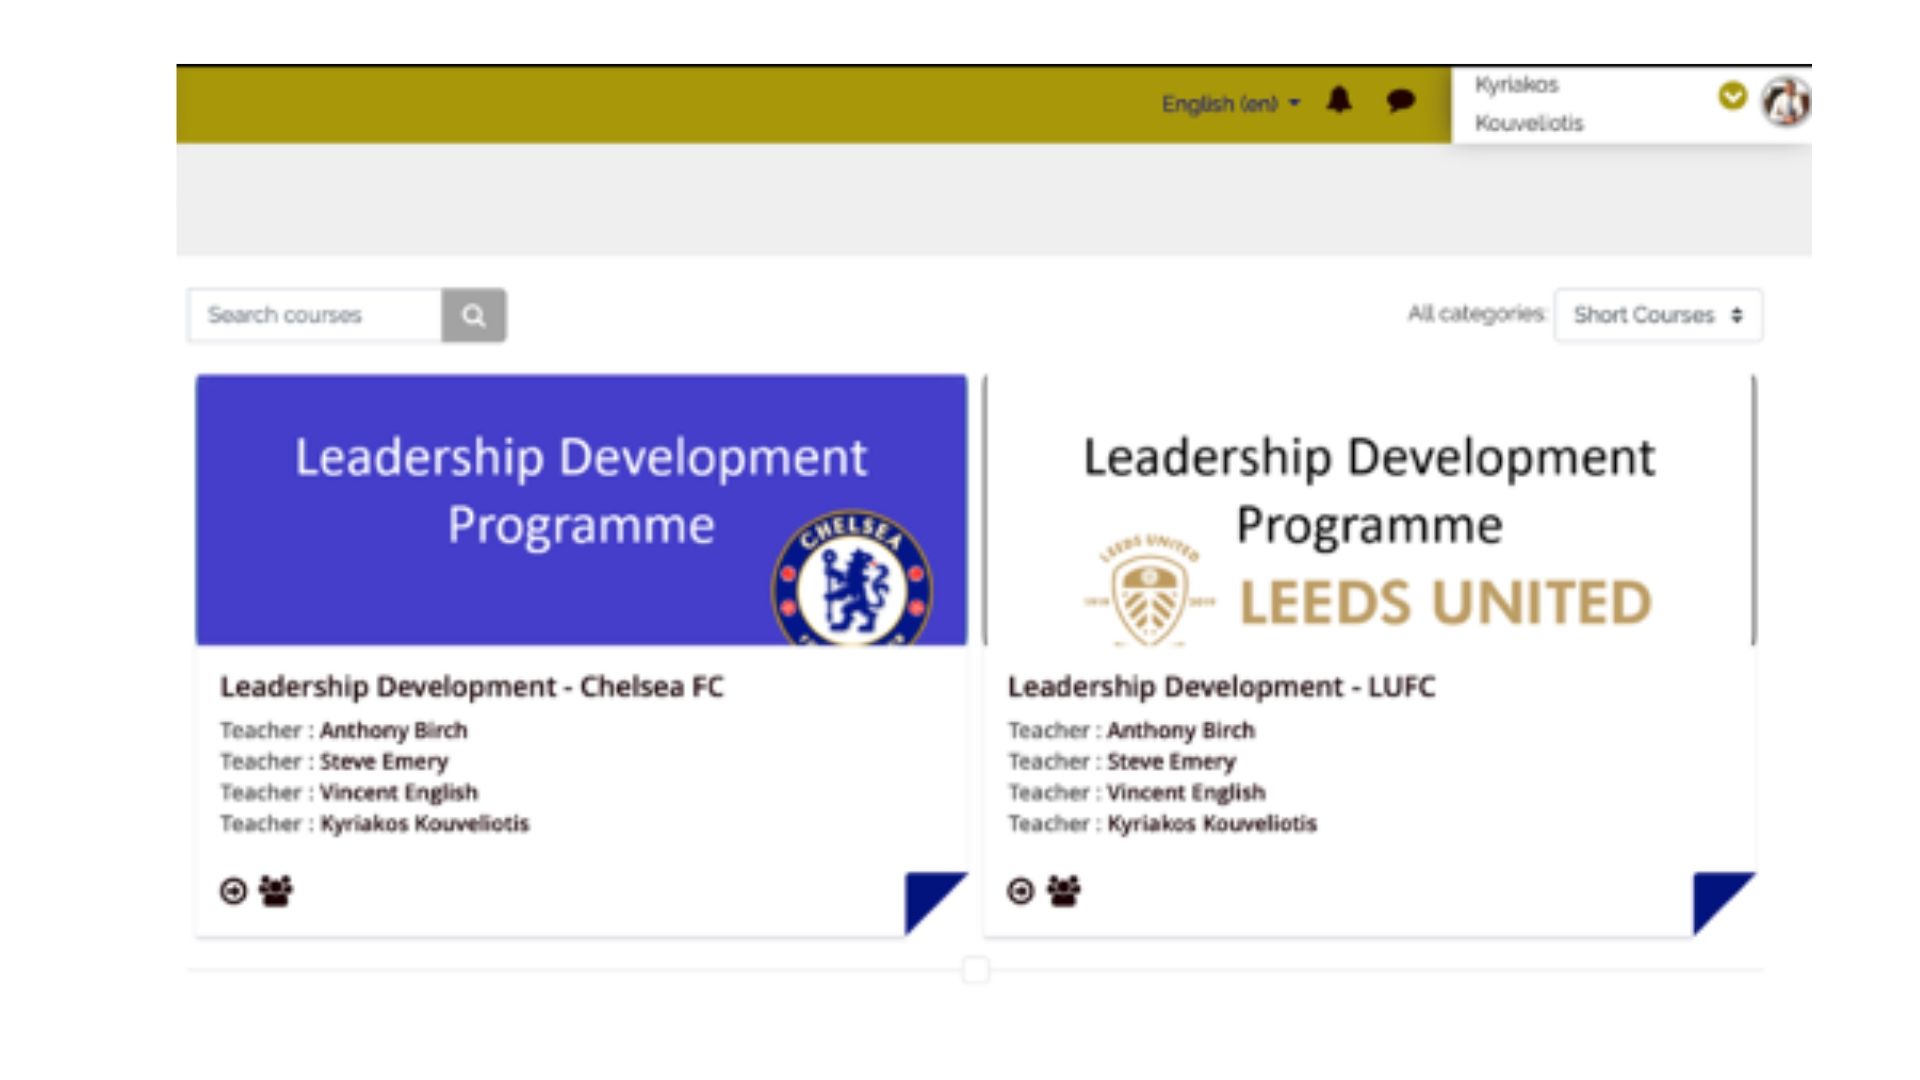Open Anthony Birch in Chelsea FC card
Screen dimensions: 1920x1080
point(393,731)
